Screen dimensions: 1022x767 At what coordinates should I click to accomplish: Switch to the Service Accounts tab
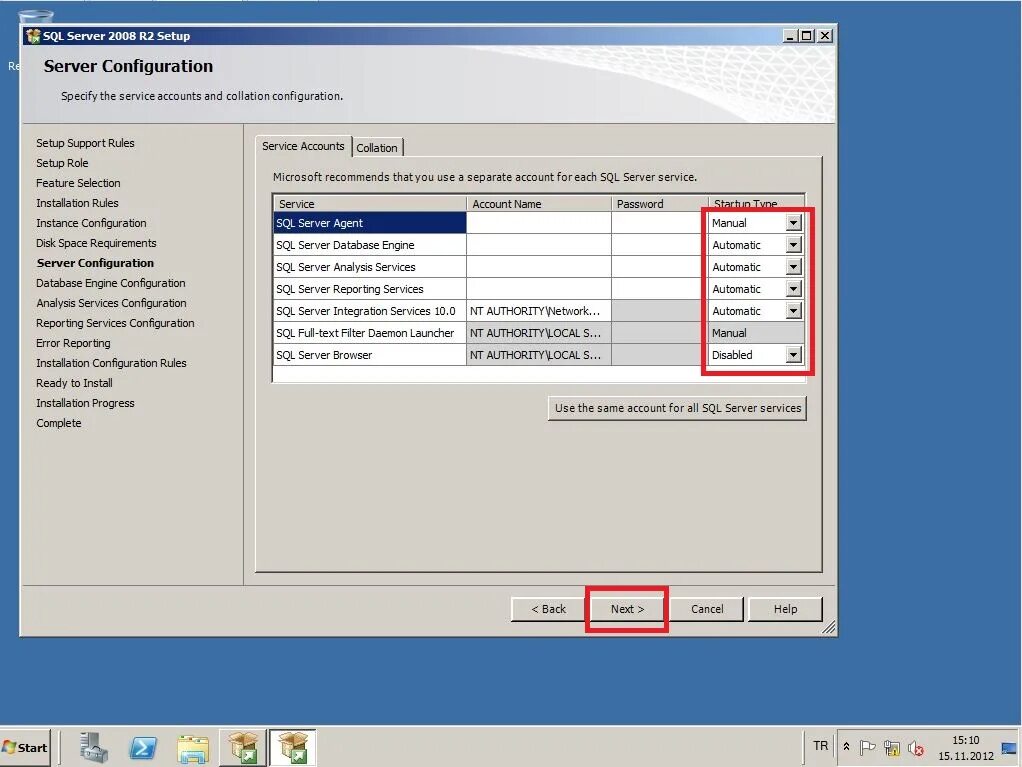[303, 147]
